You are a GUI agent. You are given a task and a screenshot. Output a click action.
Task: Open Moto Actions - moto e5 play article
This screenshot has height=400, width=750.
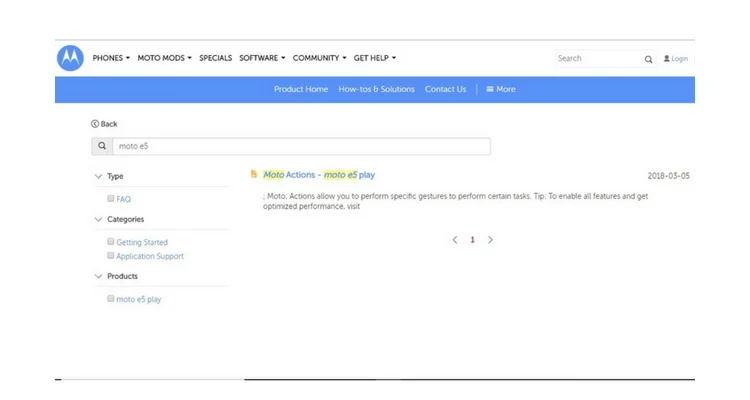click(319, 175)
